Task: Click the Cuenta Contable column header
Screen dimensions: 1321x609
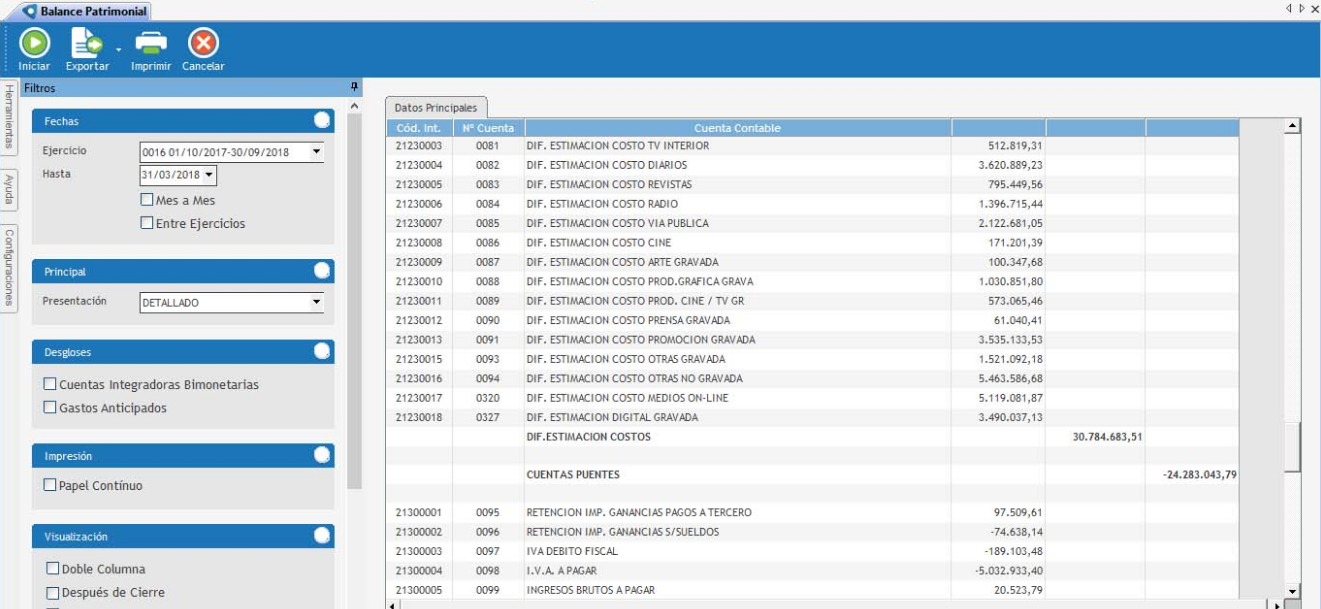Action: pyautogui.click(x=737, y=128)
